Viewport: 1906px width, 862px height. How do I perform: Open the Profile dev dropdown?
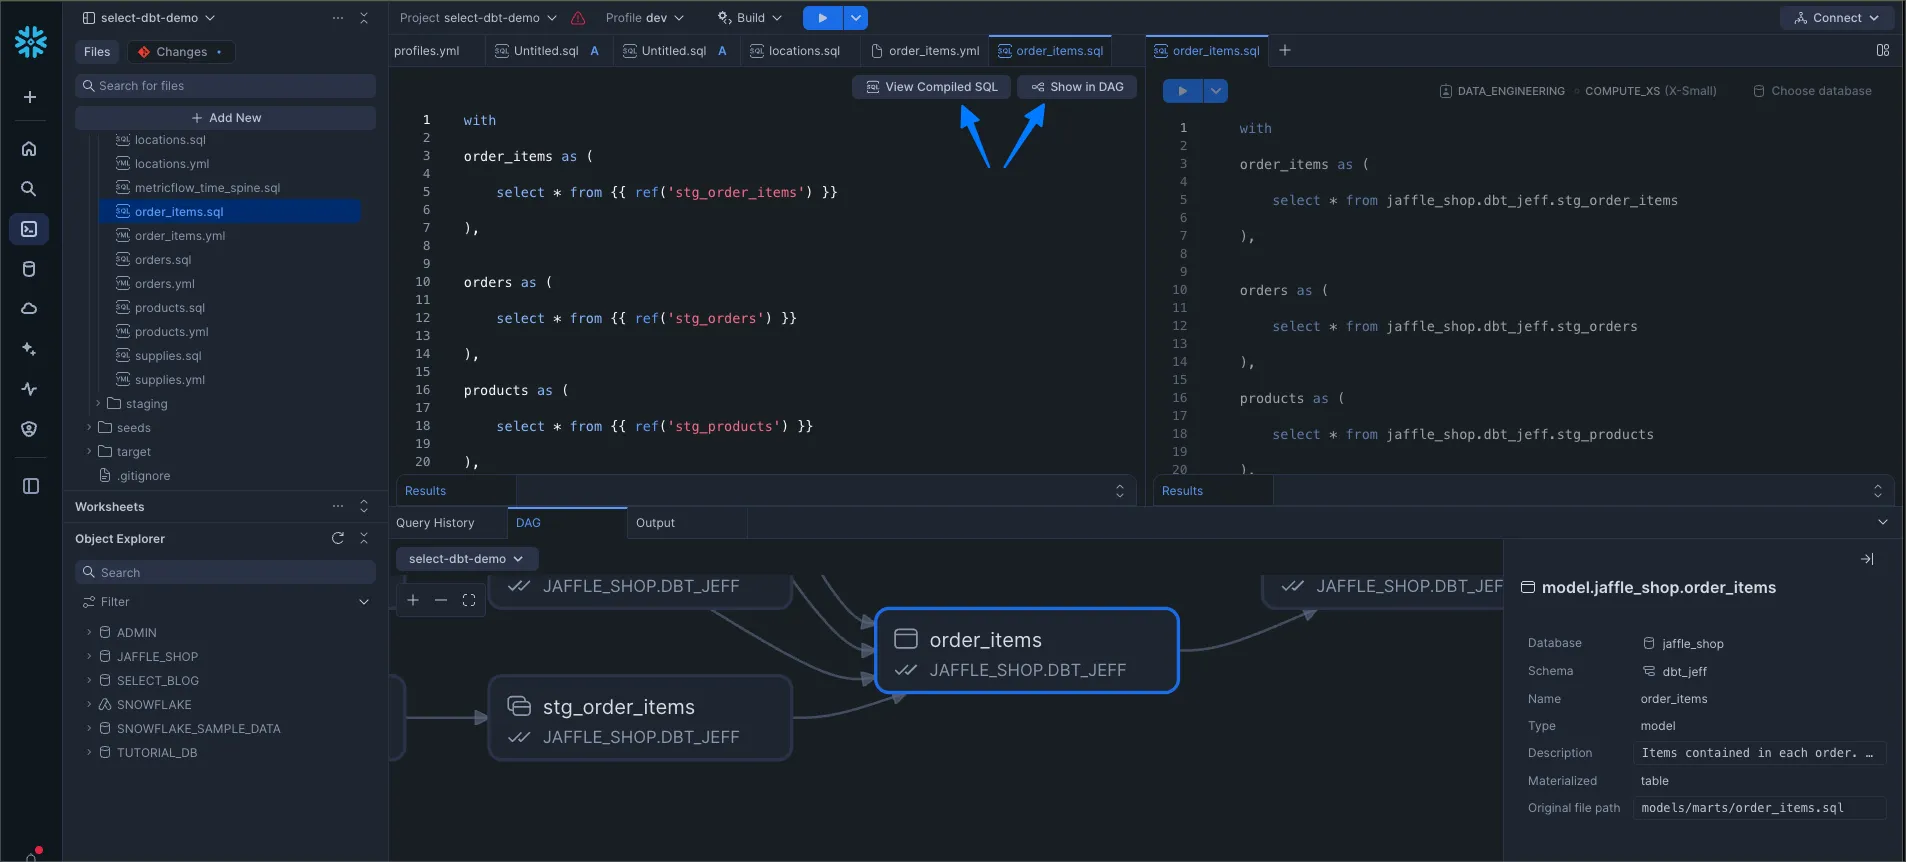645,18
